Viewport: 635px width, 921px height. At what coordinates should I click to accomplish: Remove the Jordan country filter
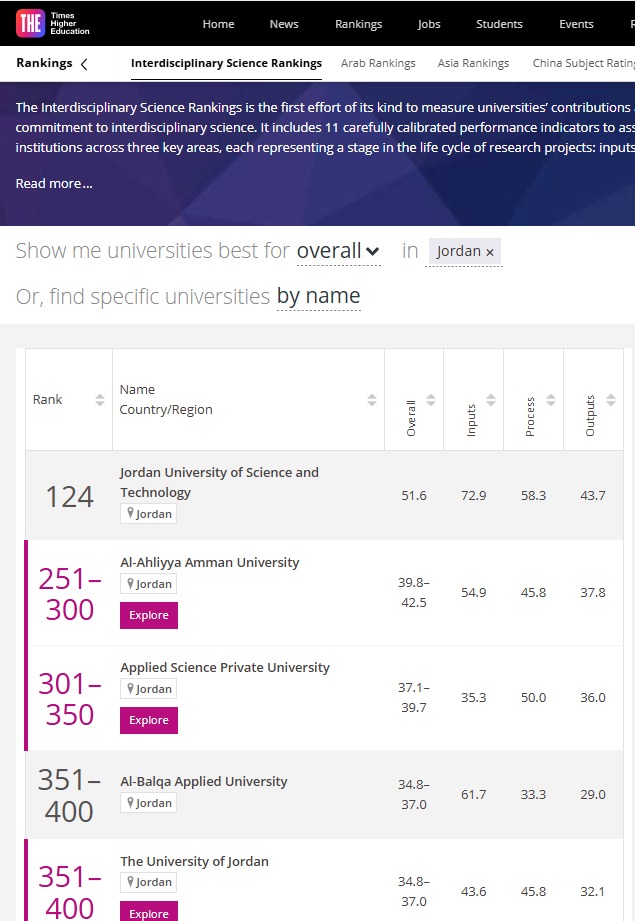point(490,252)
